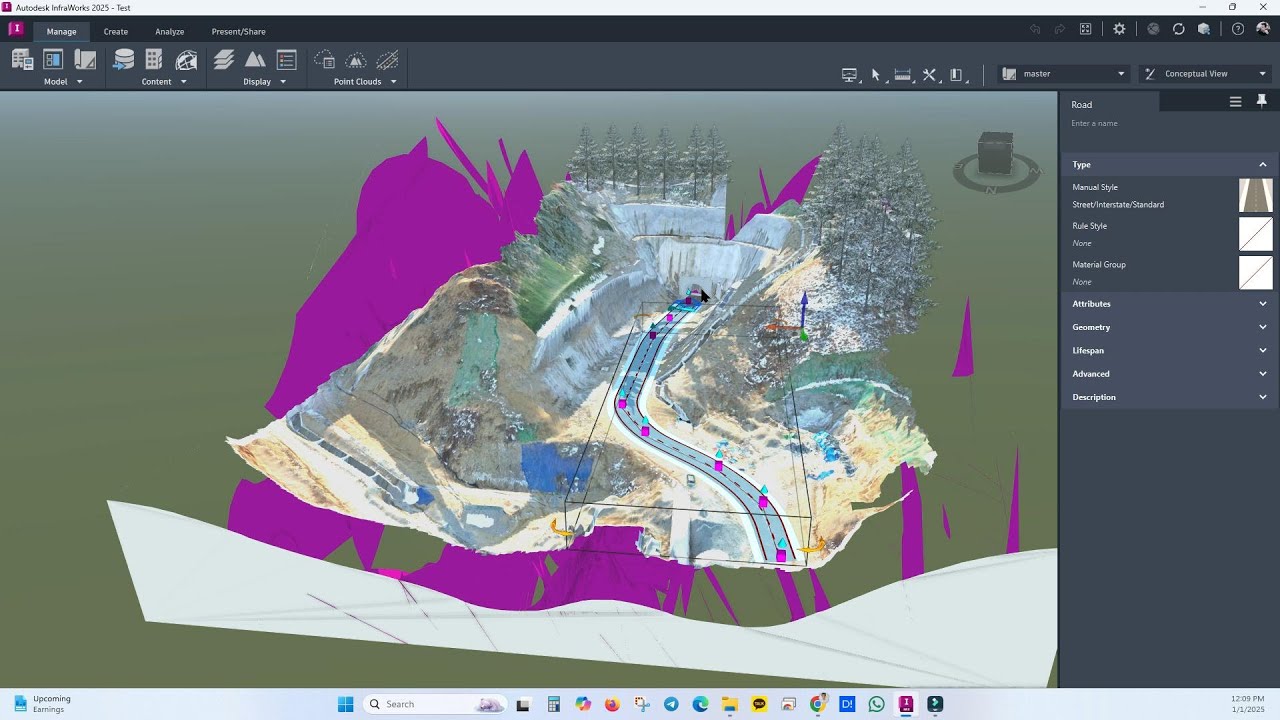Open the Proposals blueprint icon in Model group
The height and width of the screenshot is (720, 1280).
(x=85, y=60)
